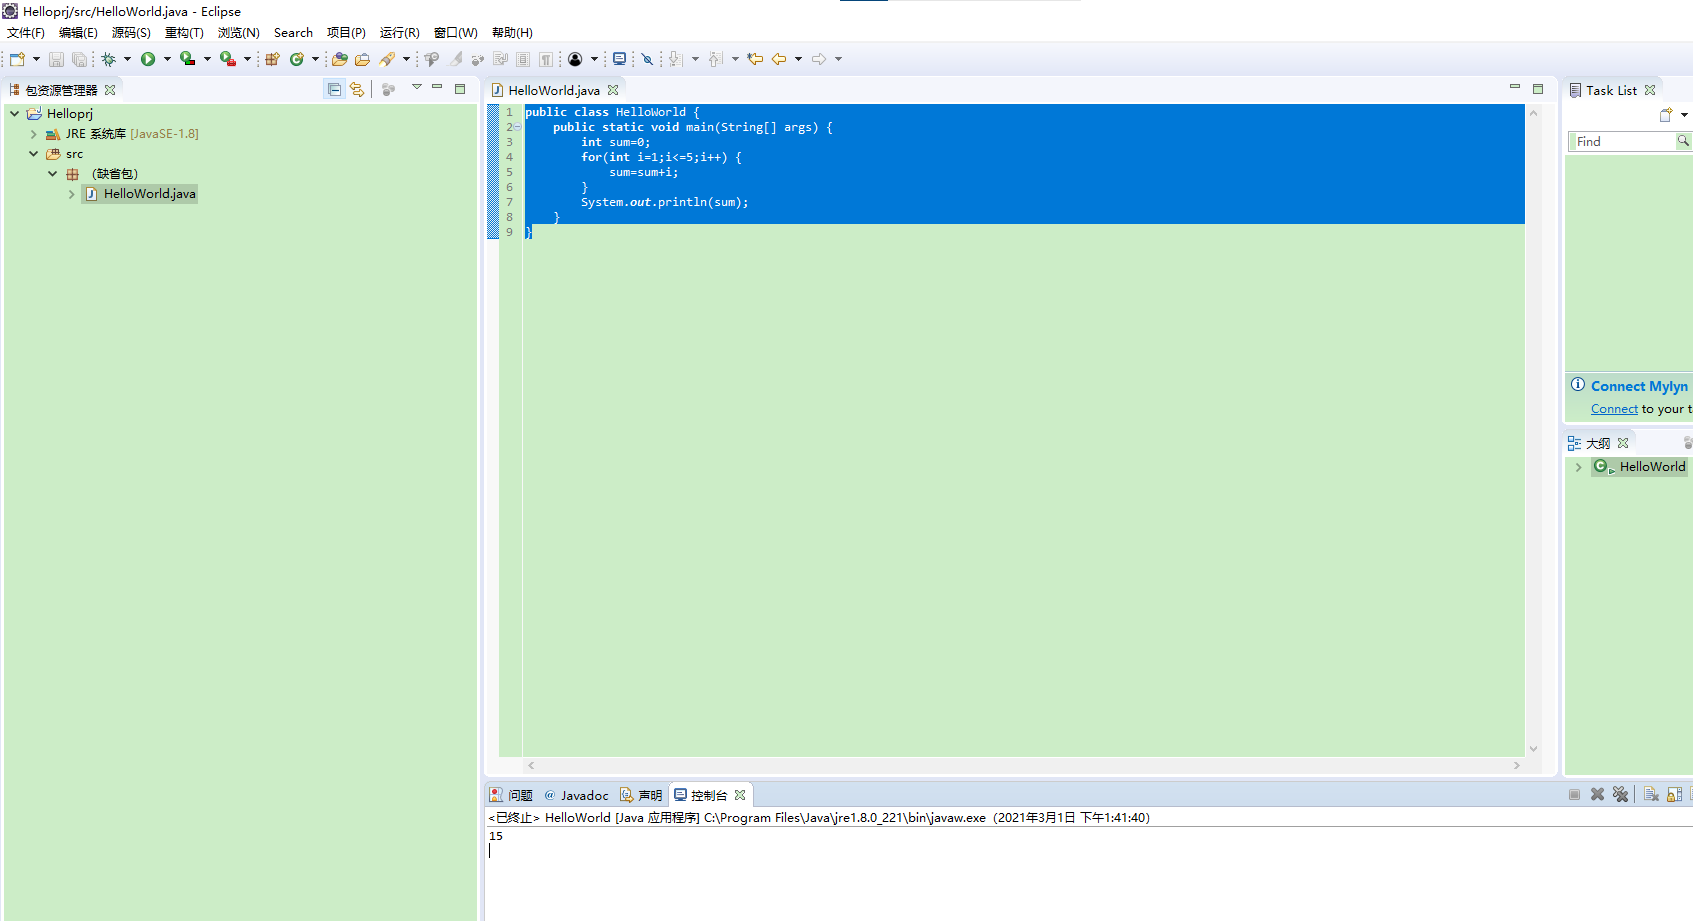Click the Connect link under Connect Mylyn
Screen dimensions: 1693x921
(x=1613, y=408)
